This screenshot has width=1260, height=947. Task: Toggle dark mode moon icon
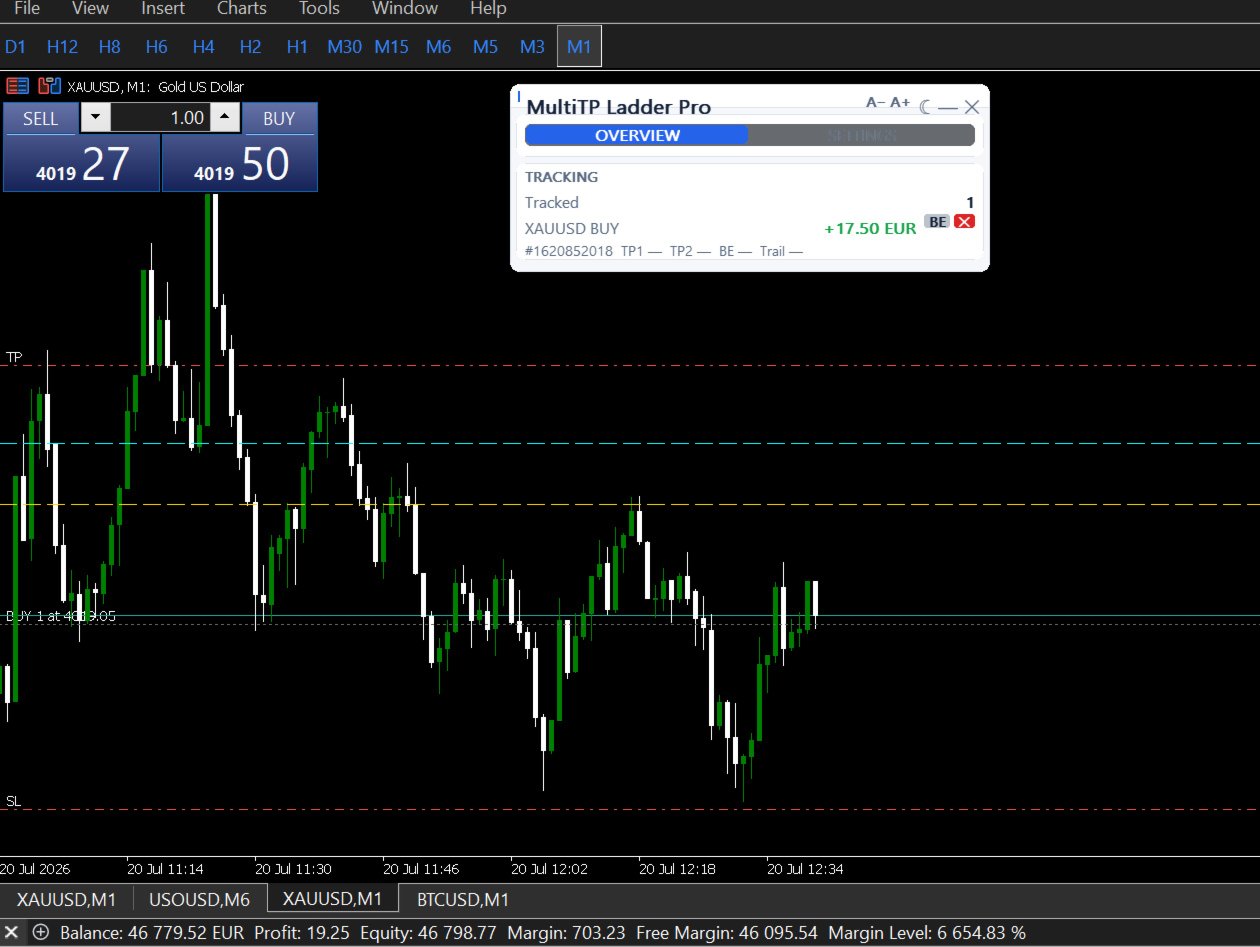click(926, 107)
